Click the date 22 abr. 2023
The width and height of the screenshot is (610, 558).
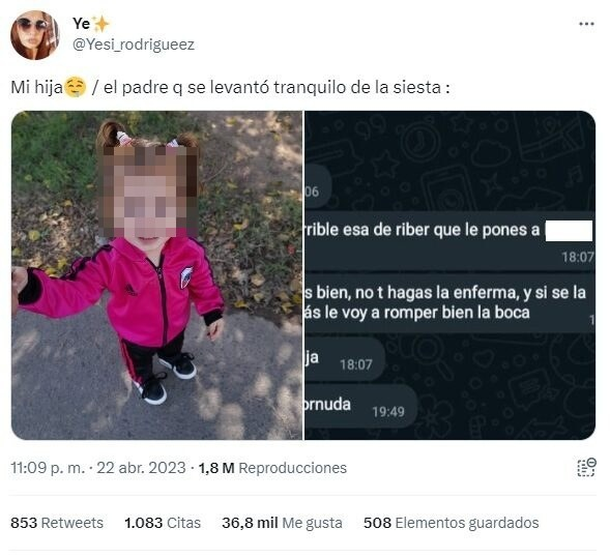point(141,468)
